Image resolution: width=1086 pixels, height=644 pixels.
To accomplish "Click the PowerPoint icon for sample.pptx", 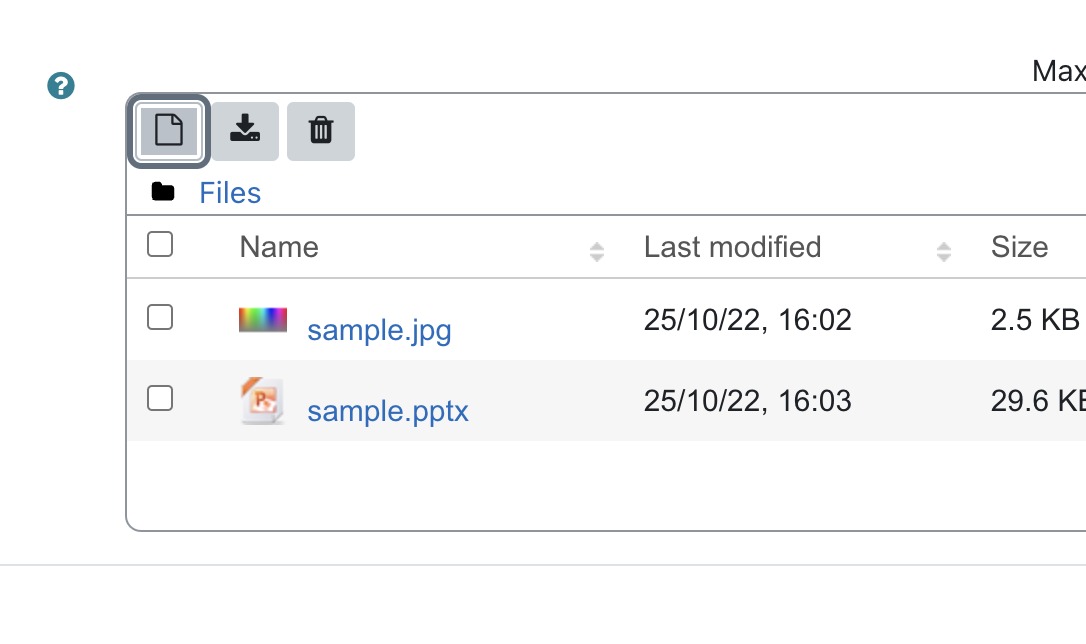I will click(262, 401).
